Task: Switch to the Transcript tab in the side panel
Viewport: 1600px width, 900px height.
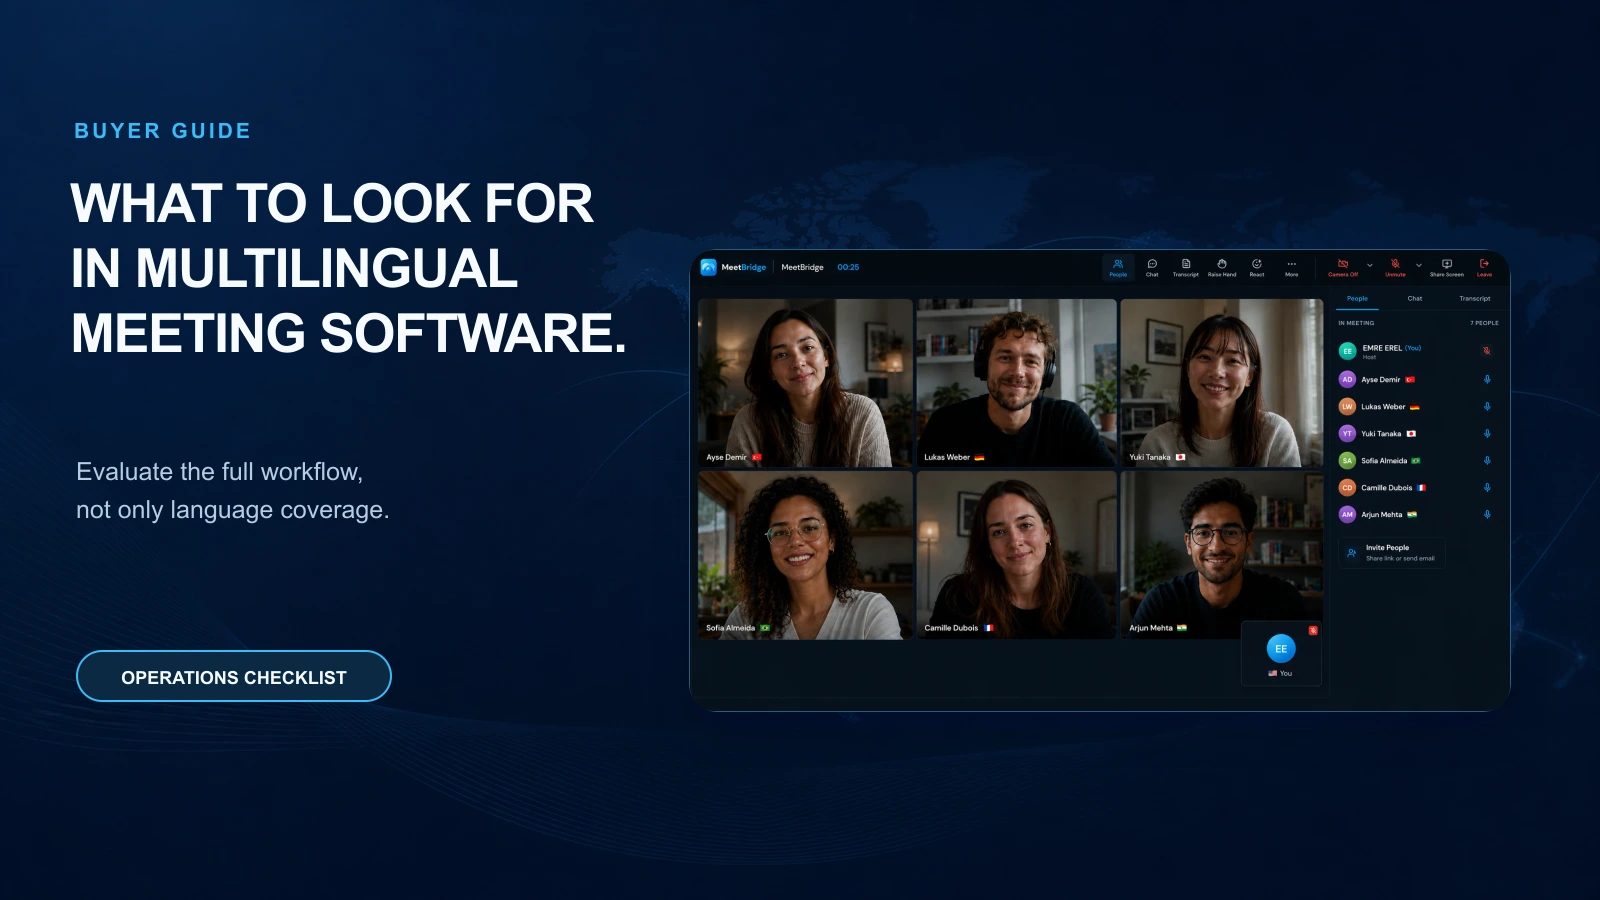Action: [x=1474, y=298]
